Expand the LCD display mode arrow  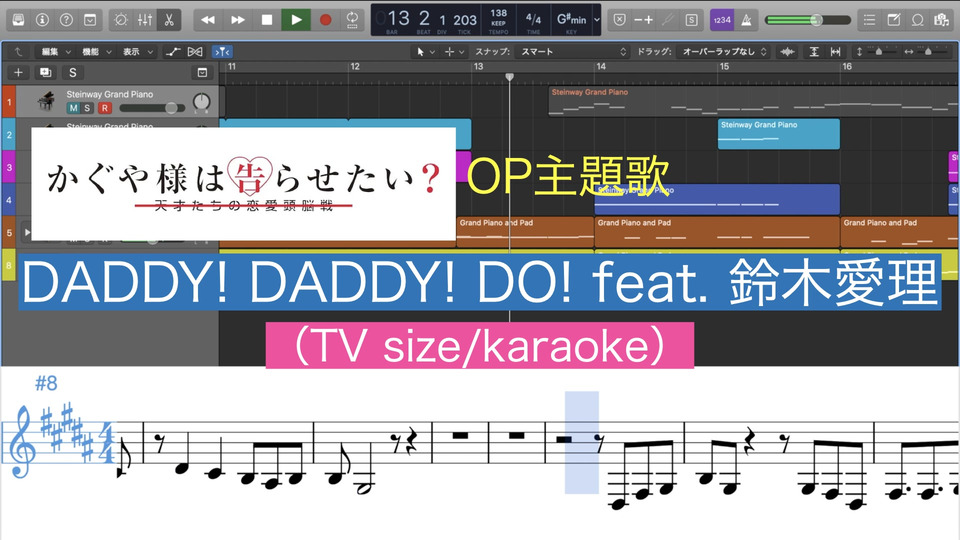[597, 19]
